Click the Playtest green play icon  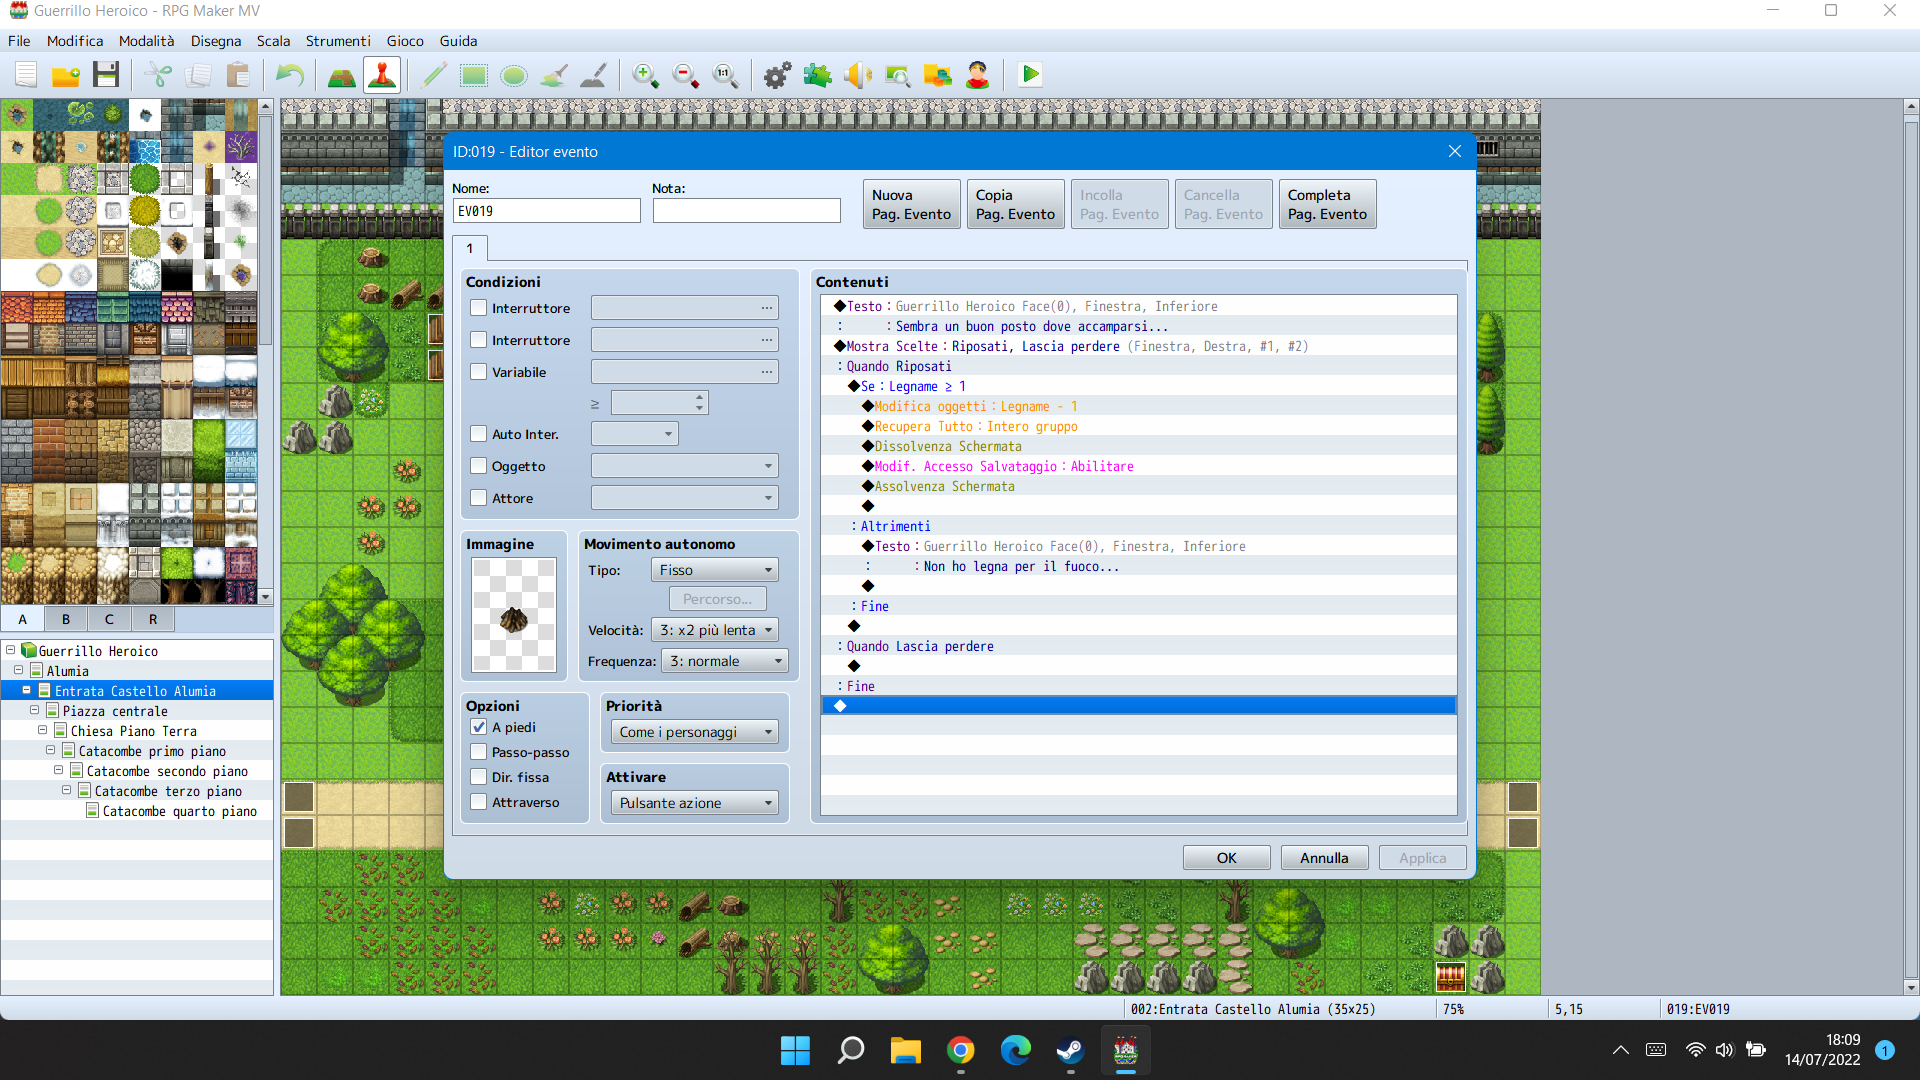(1030, 75)
